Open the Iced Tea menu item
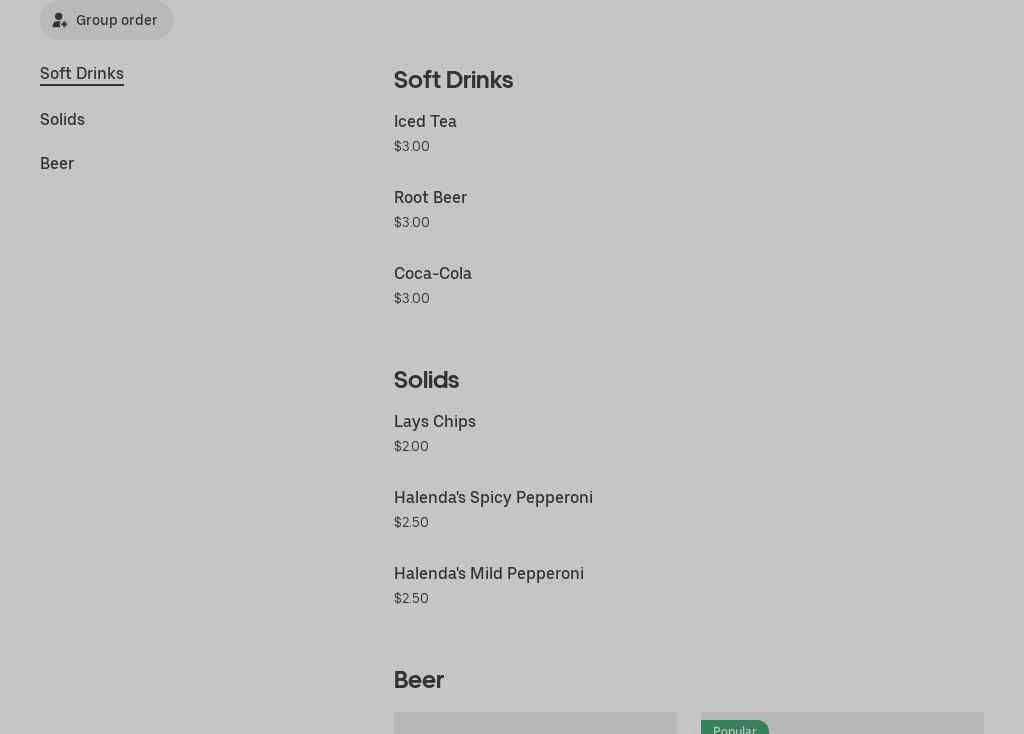This screenshot has height=734, width=1024. pyautogui.click(x=425, y=121)
